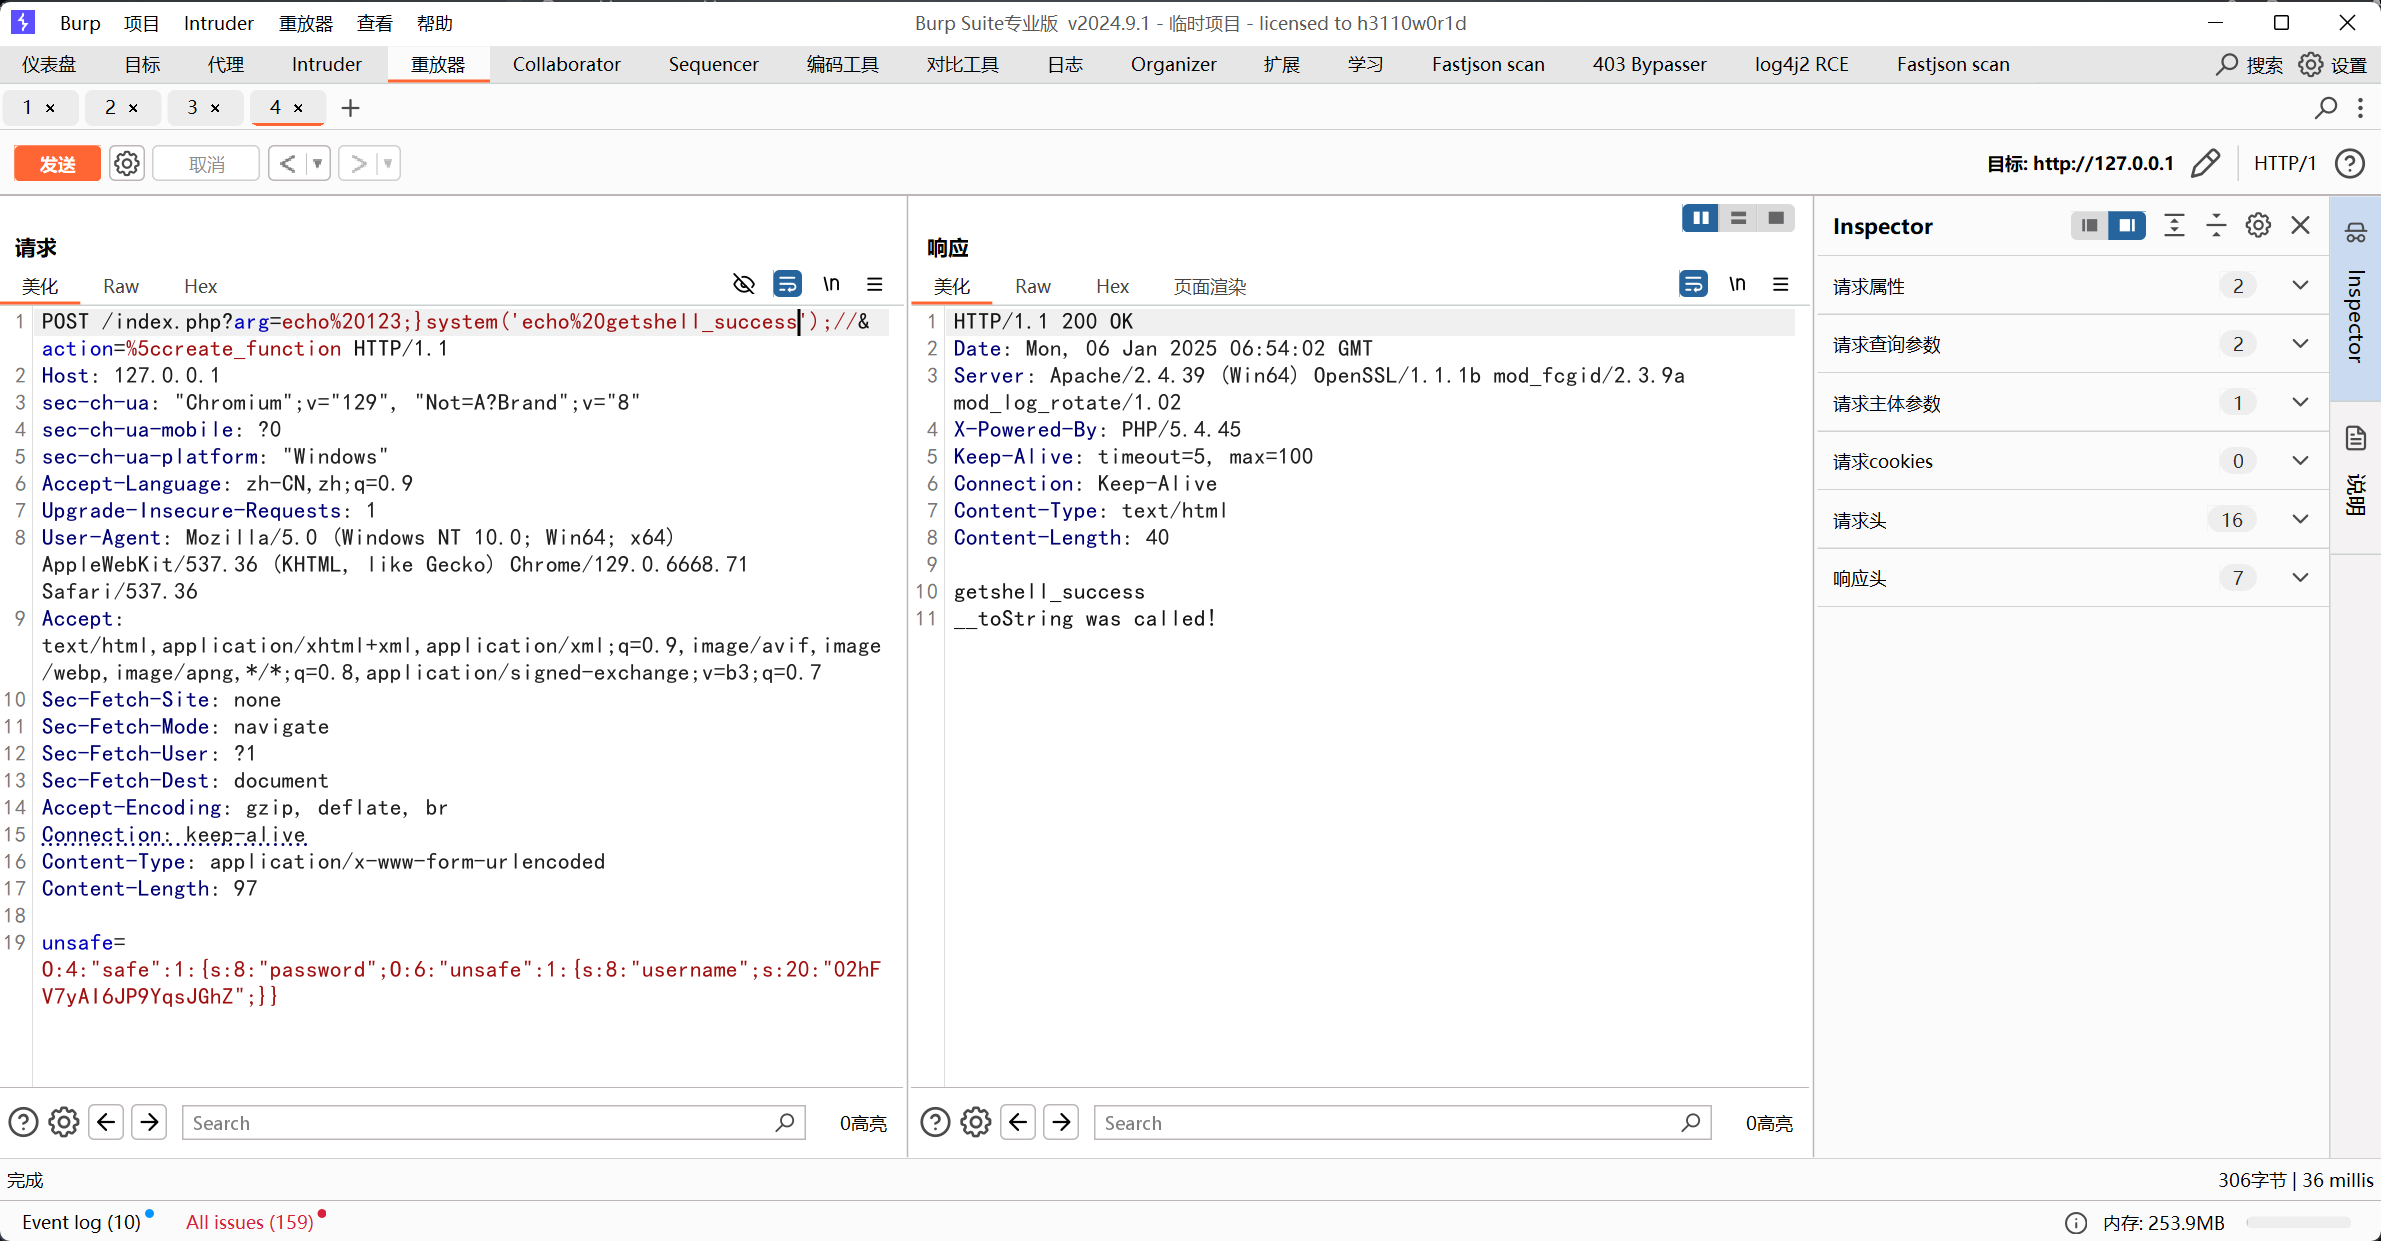
Task: Switch request view to Raw
Action: 121,286
